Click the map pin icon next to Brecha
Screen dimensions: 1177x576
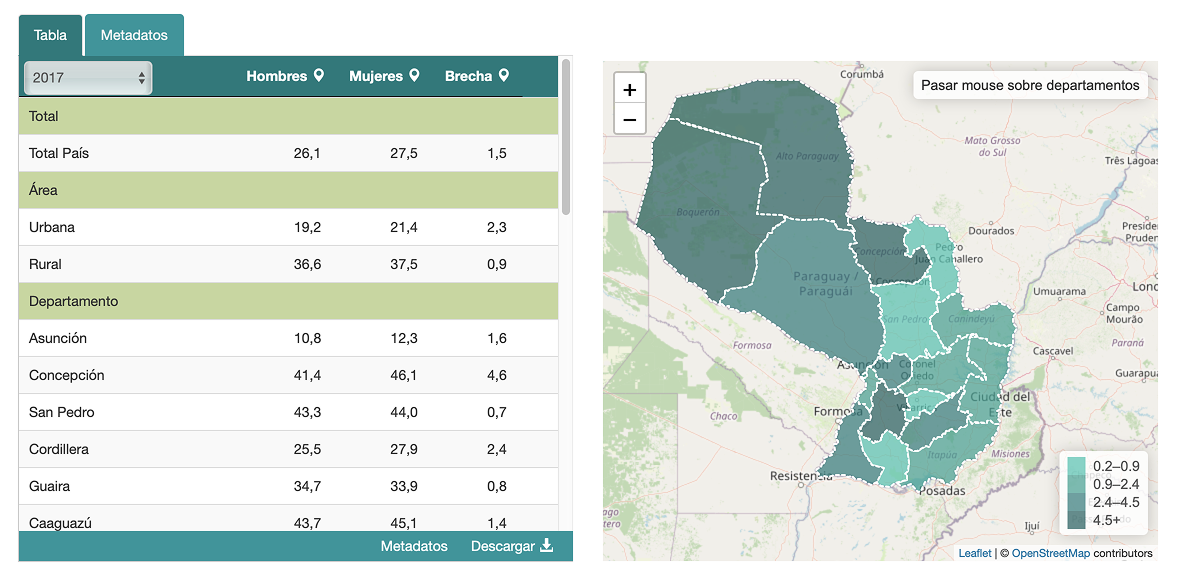point(504,76)
